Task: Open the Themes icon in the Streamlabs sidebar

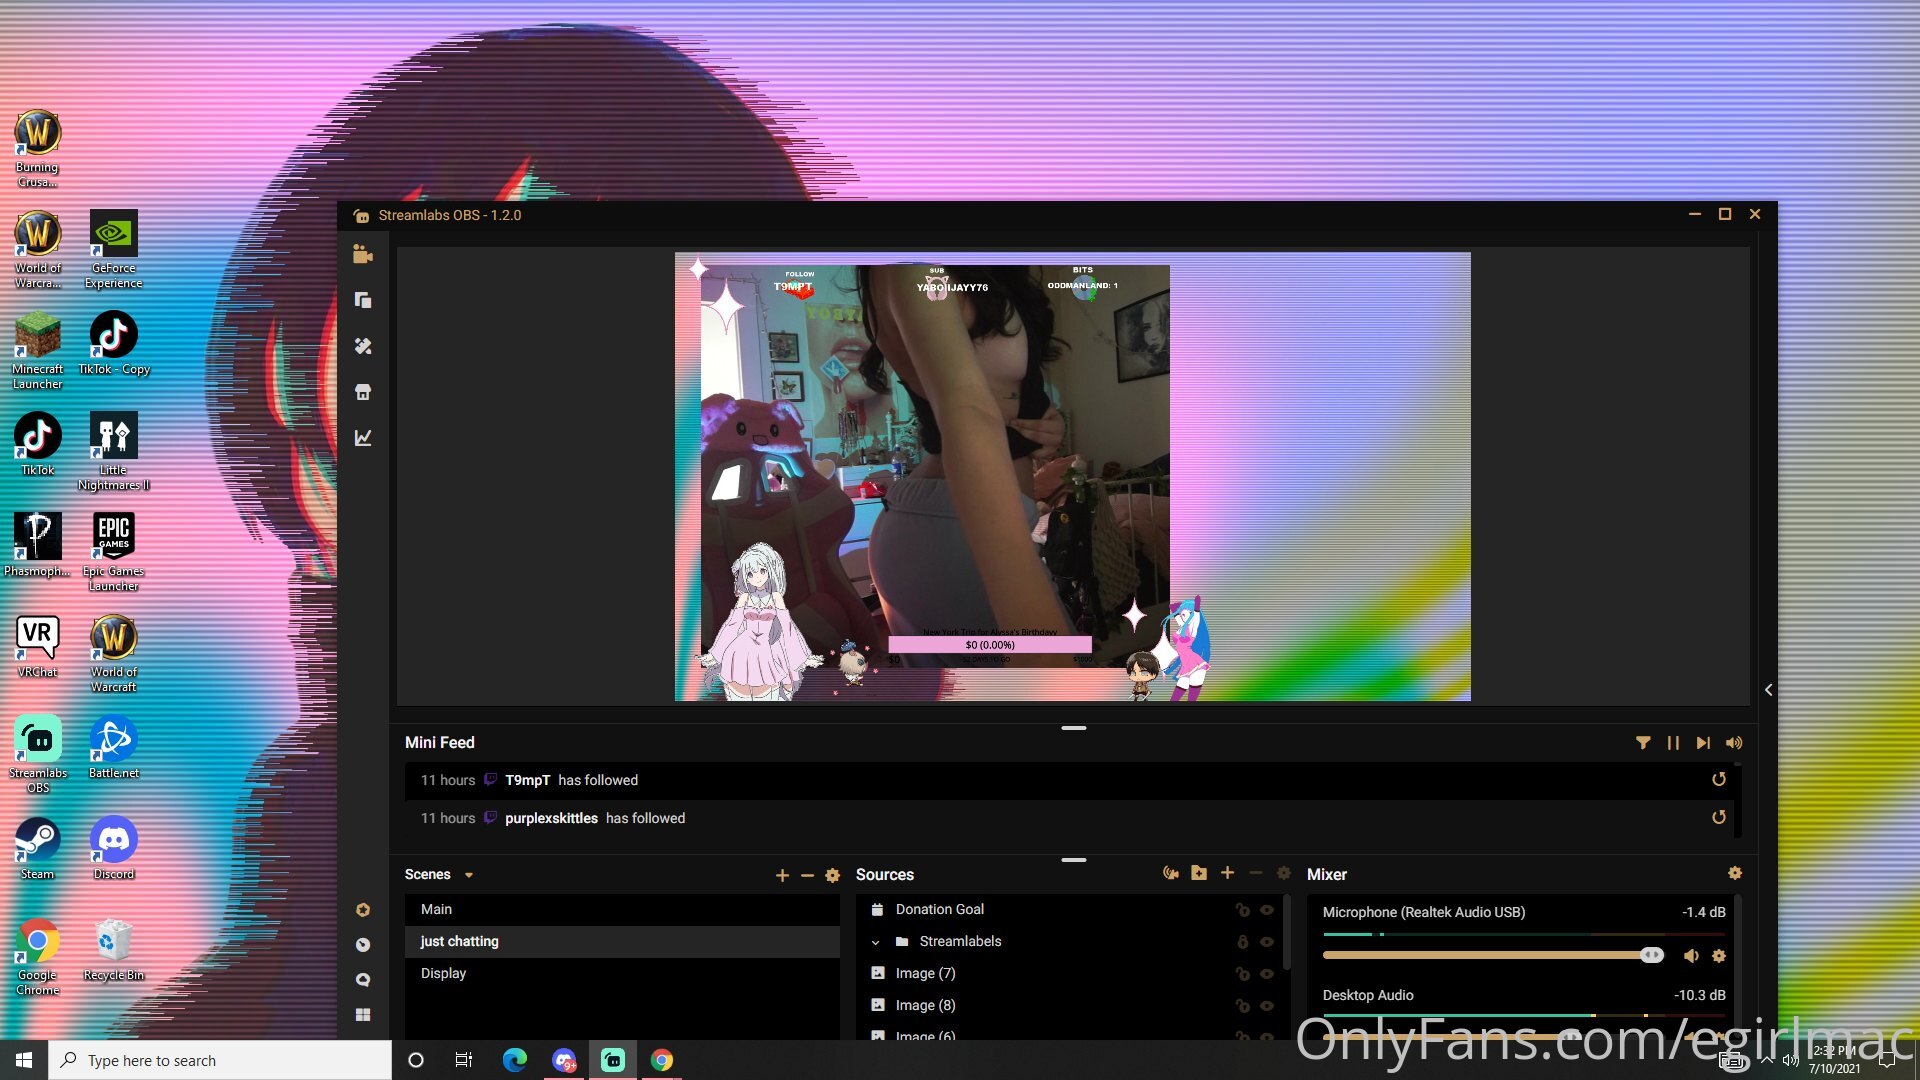Action: tap(363, 346)
